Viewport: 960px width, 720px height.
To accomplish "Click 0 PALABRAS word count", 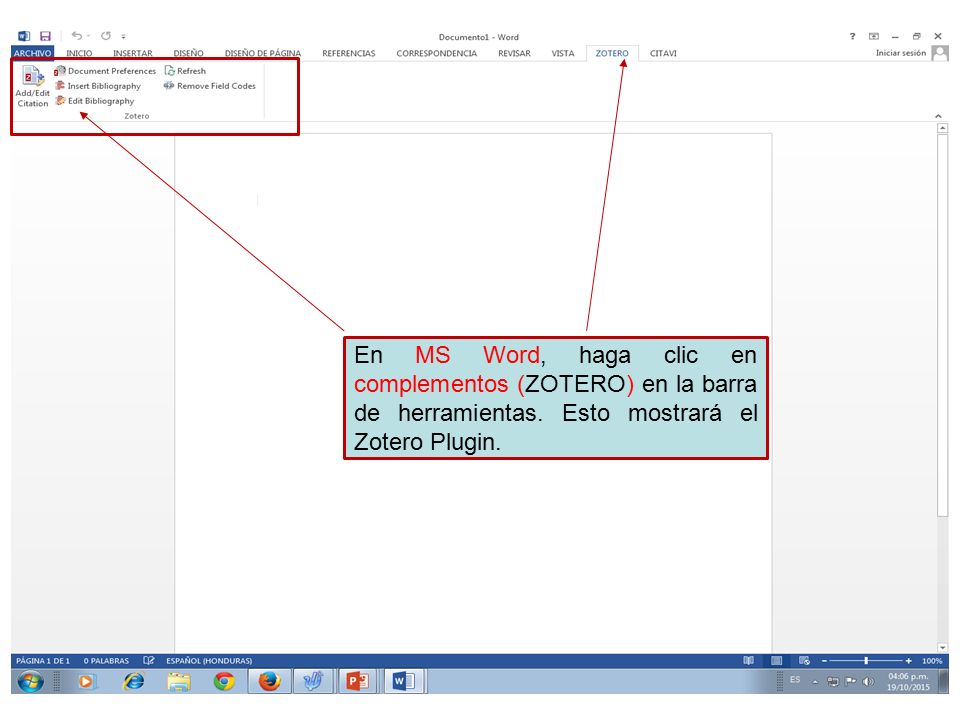I will (x=107, y=661).
